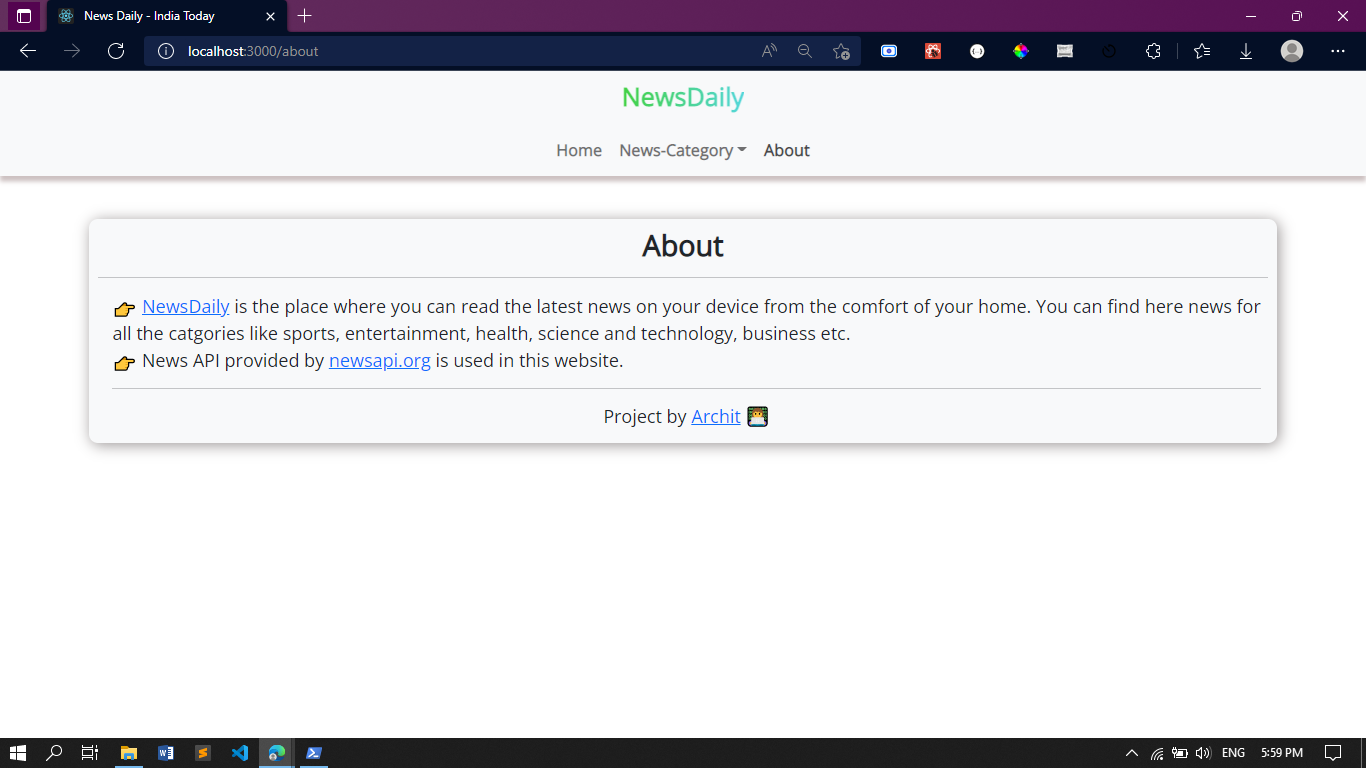Select the About nav item

click(x=787, y=150)
